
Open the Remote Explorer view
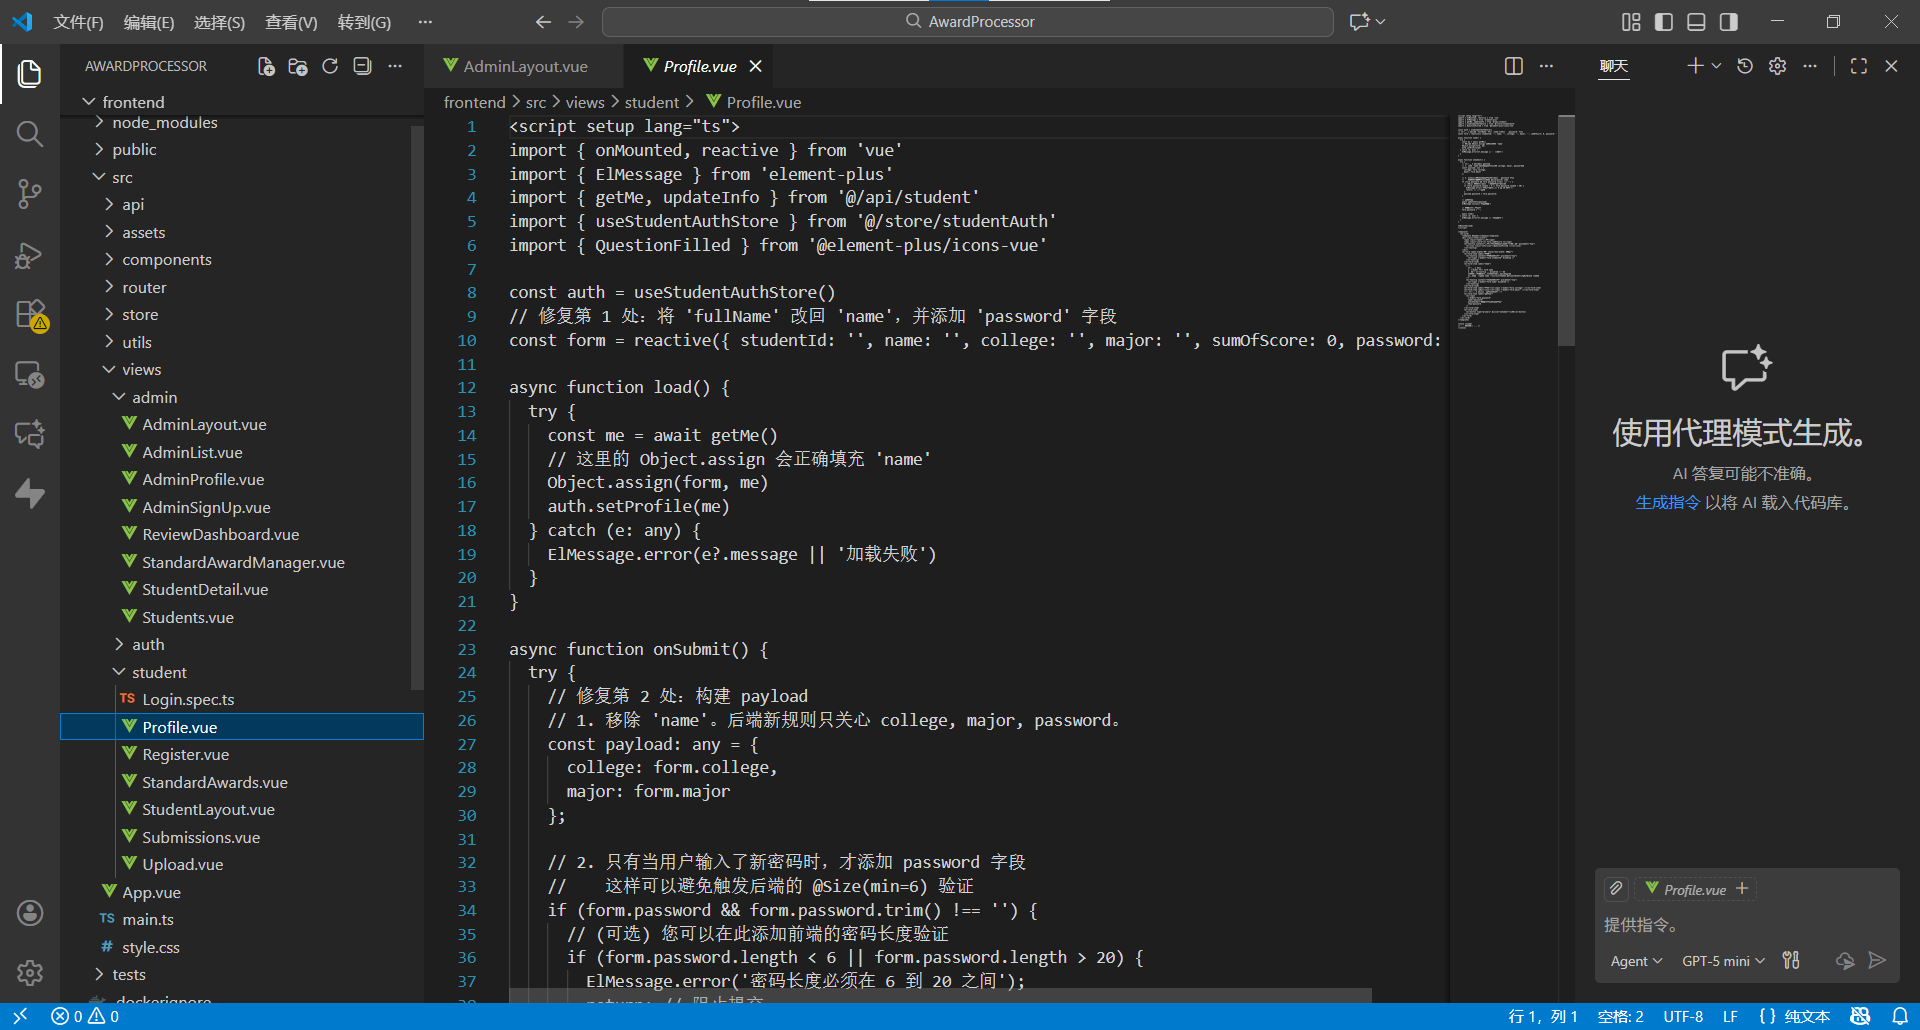pyautogui.click(x=30, y=375)
